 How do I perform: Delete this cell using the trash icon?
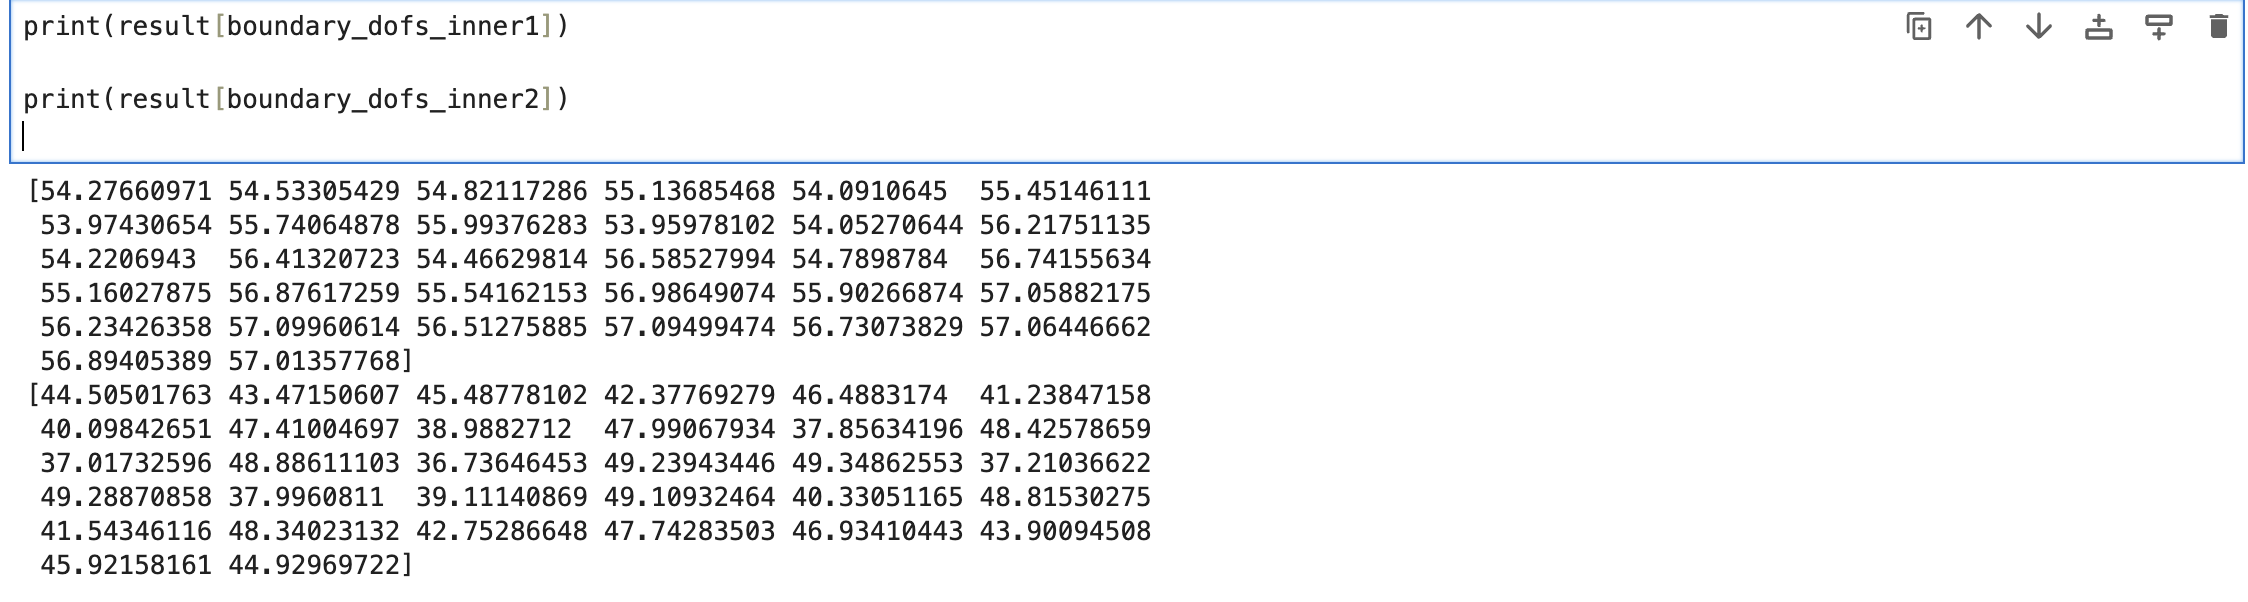click(2218, 27)
